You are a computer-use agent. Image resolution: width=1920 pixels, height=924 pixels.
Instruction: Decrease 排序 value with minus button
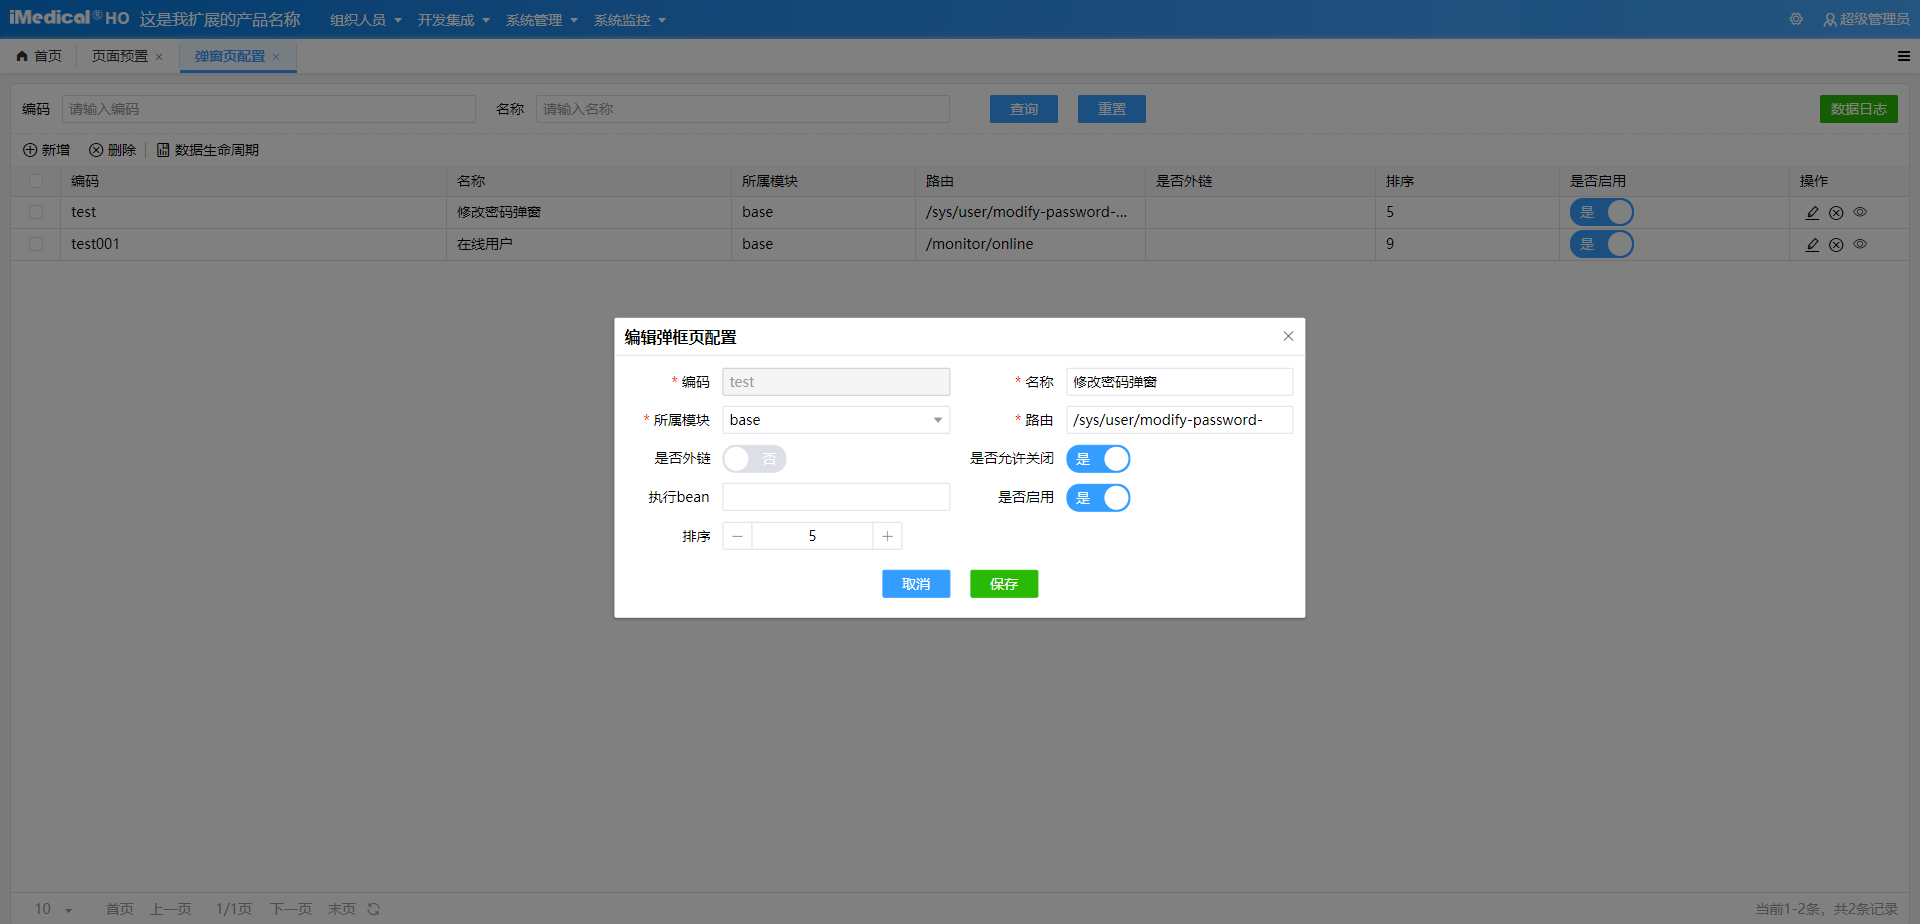coord(737,536)
